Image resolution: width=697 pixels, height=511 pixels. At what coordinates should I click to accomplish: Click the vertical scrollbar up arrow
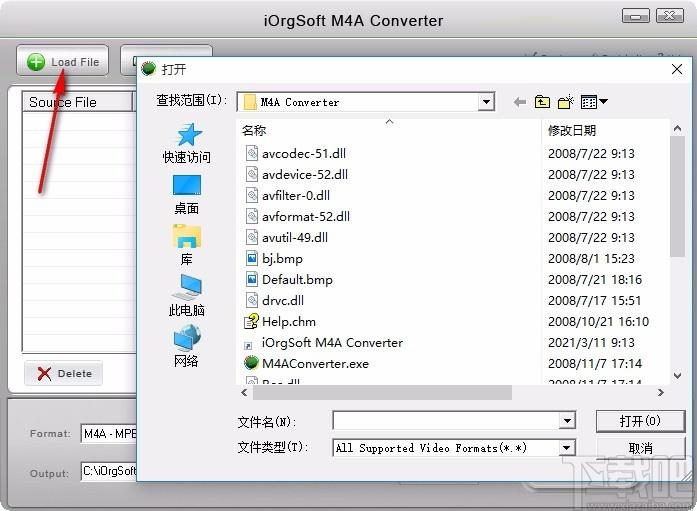pyautogui.click(x=677, y=128)
